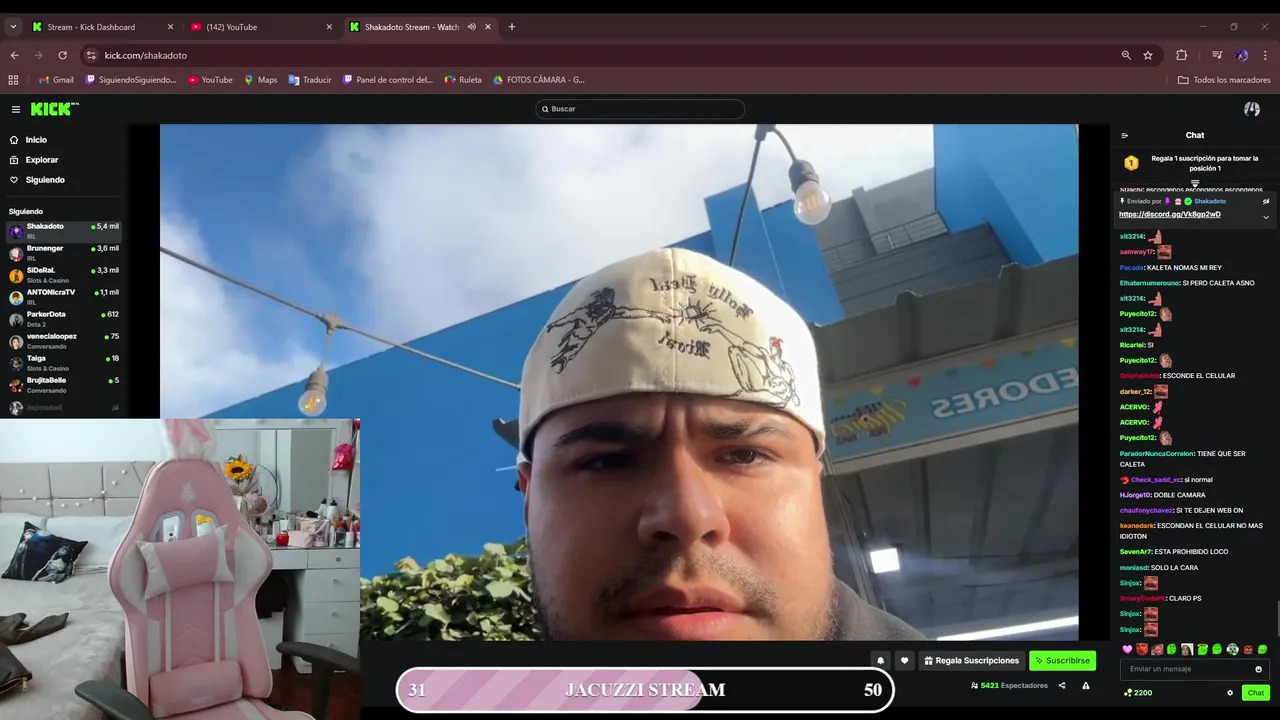Open page zoom indicator in address bar

[x=1126, y=55]
